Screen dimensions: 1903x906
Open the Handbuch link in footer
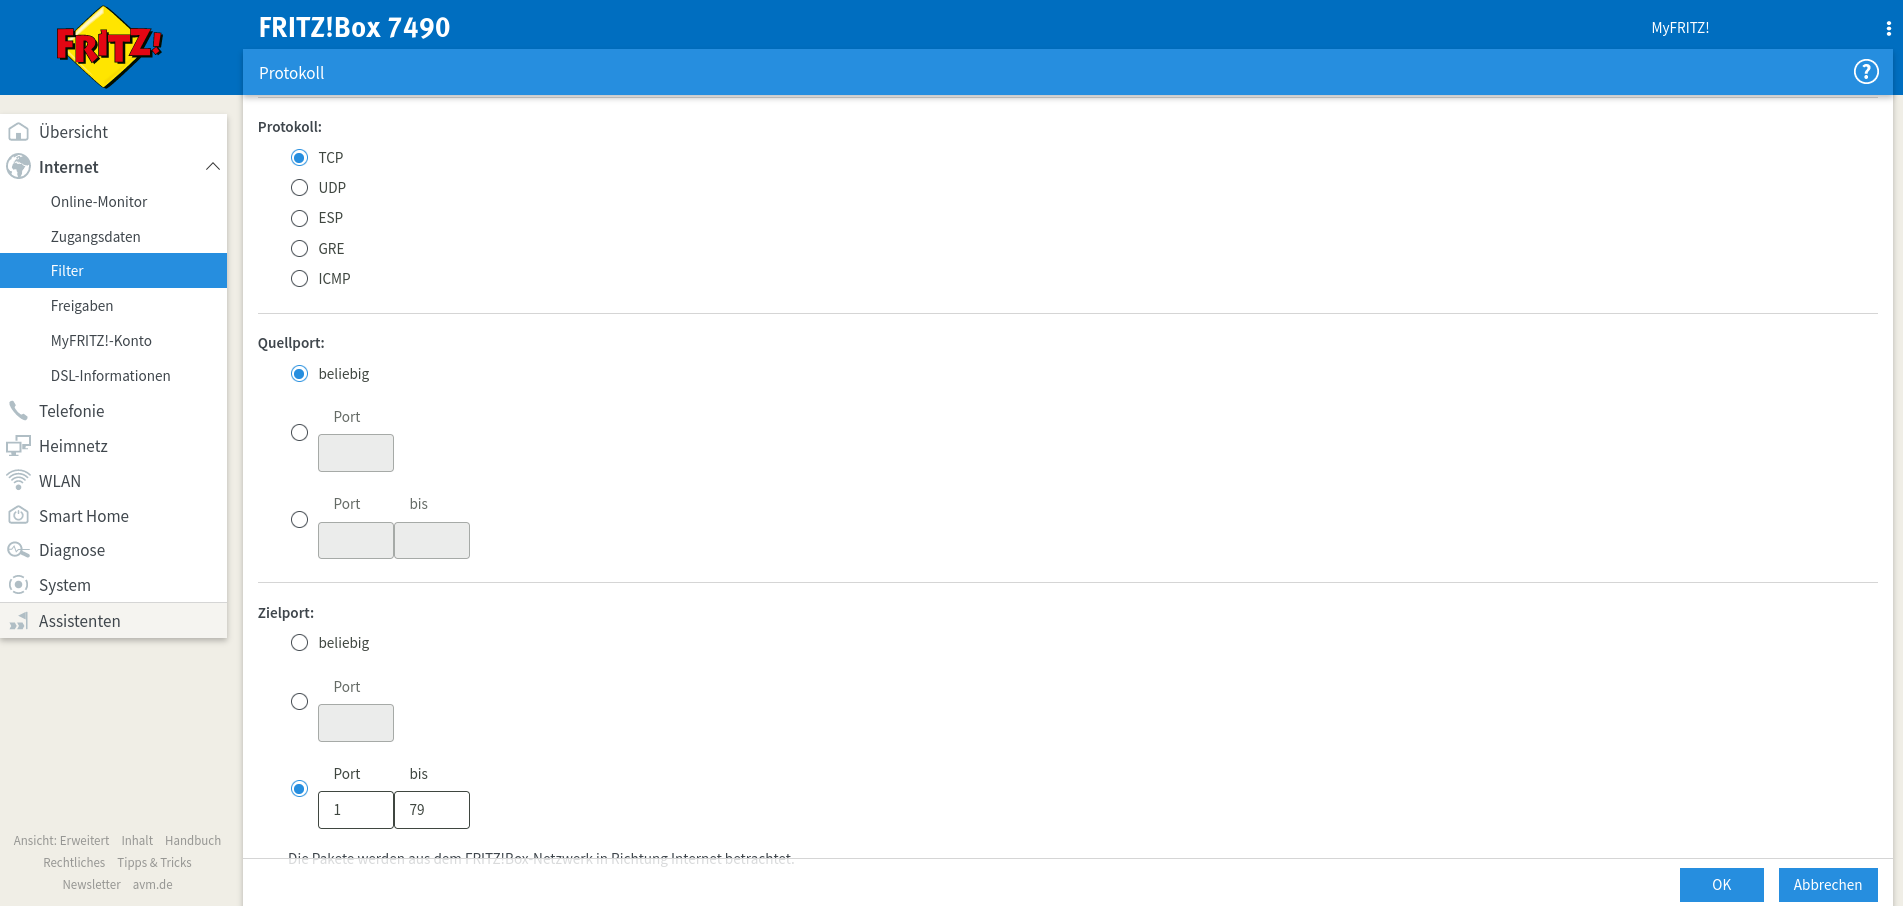(x=193, y=841)
